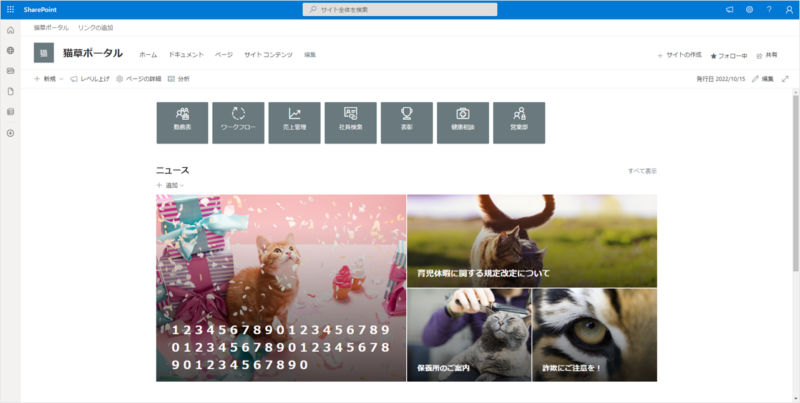Click the 共有 share button

[766, 55]
